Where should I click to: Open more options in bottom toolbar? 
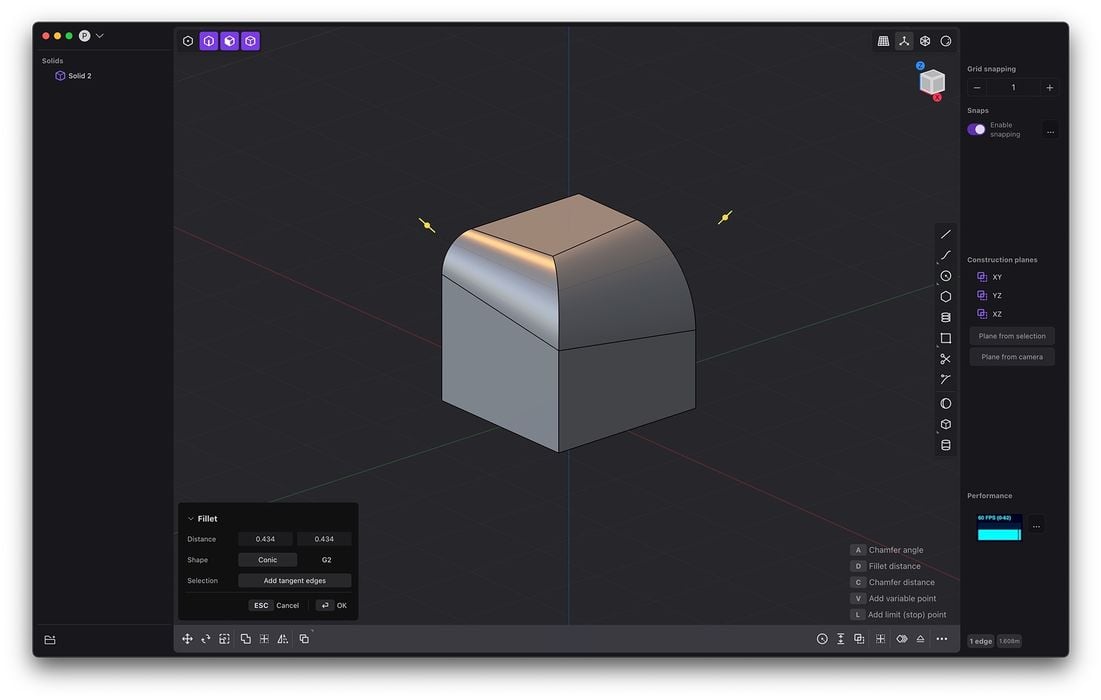pos(941,639)
